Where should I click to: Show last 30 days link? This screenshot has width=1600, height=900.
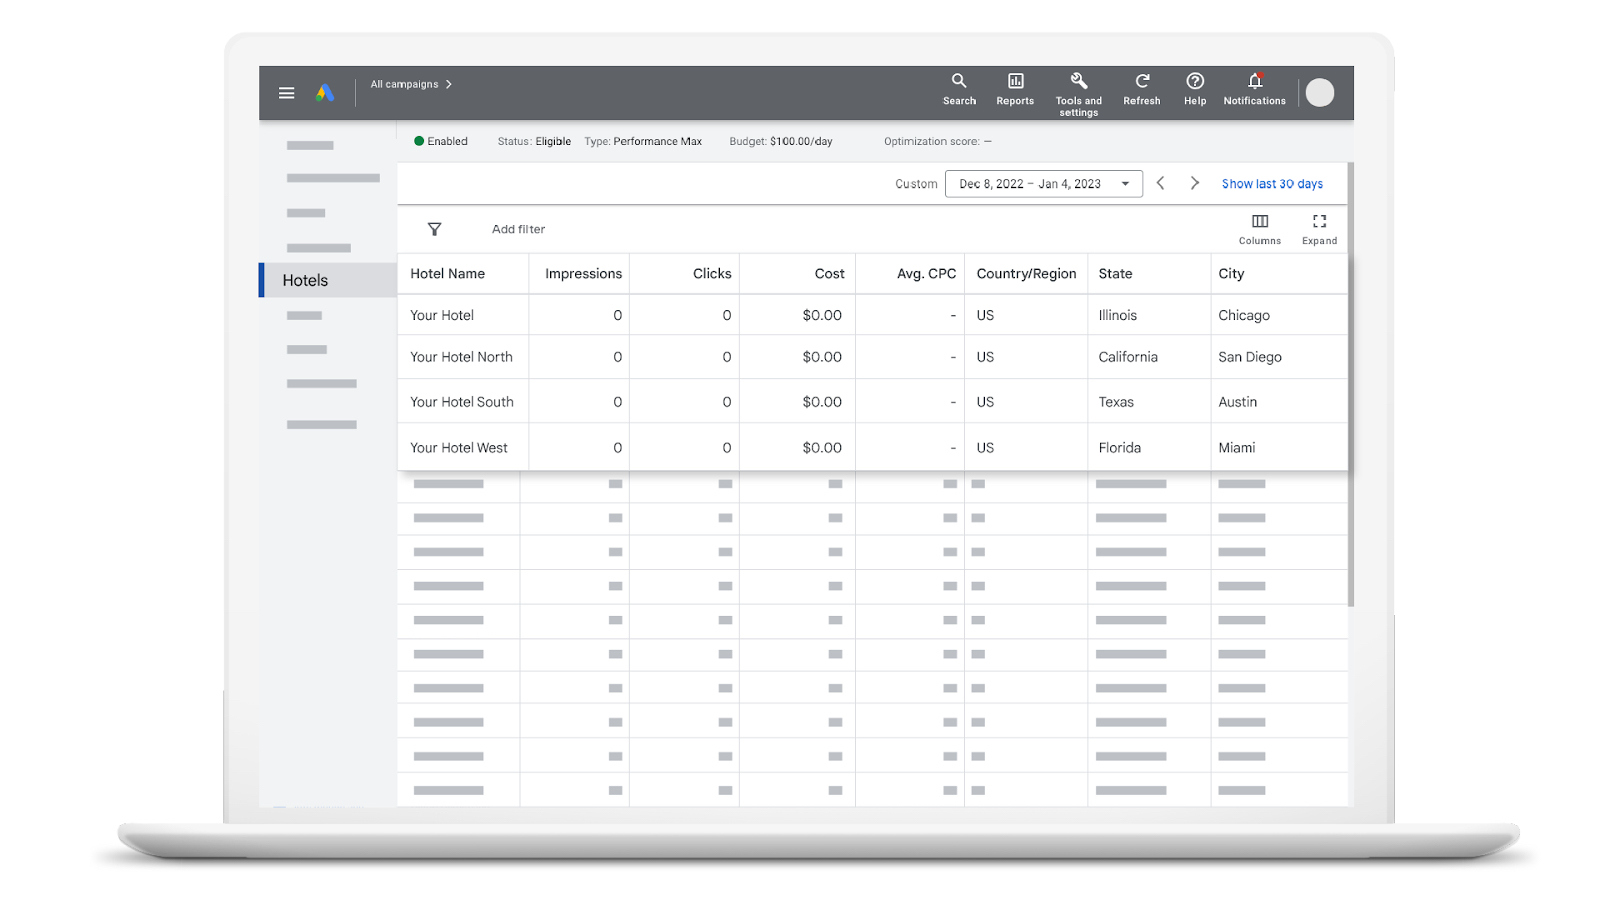pos(1272,184)
